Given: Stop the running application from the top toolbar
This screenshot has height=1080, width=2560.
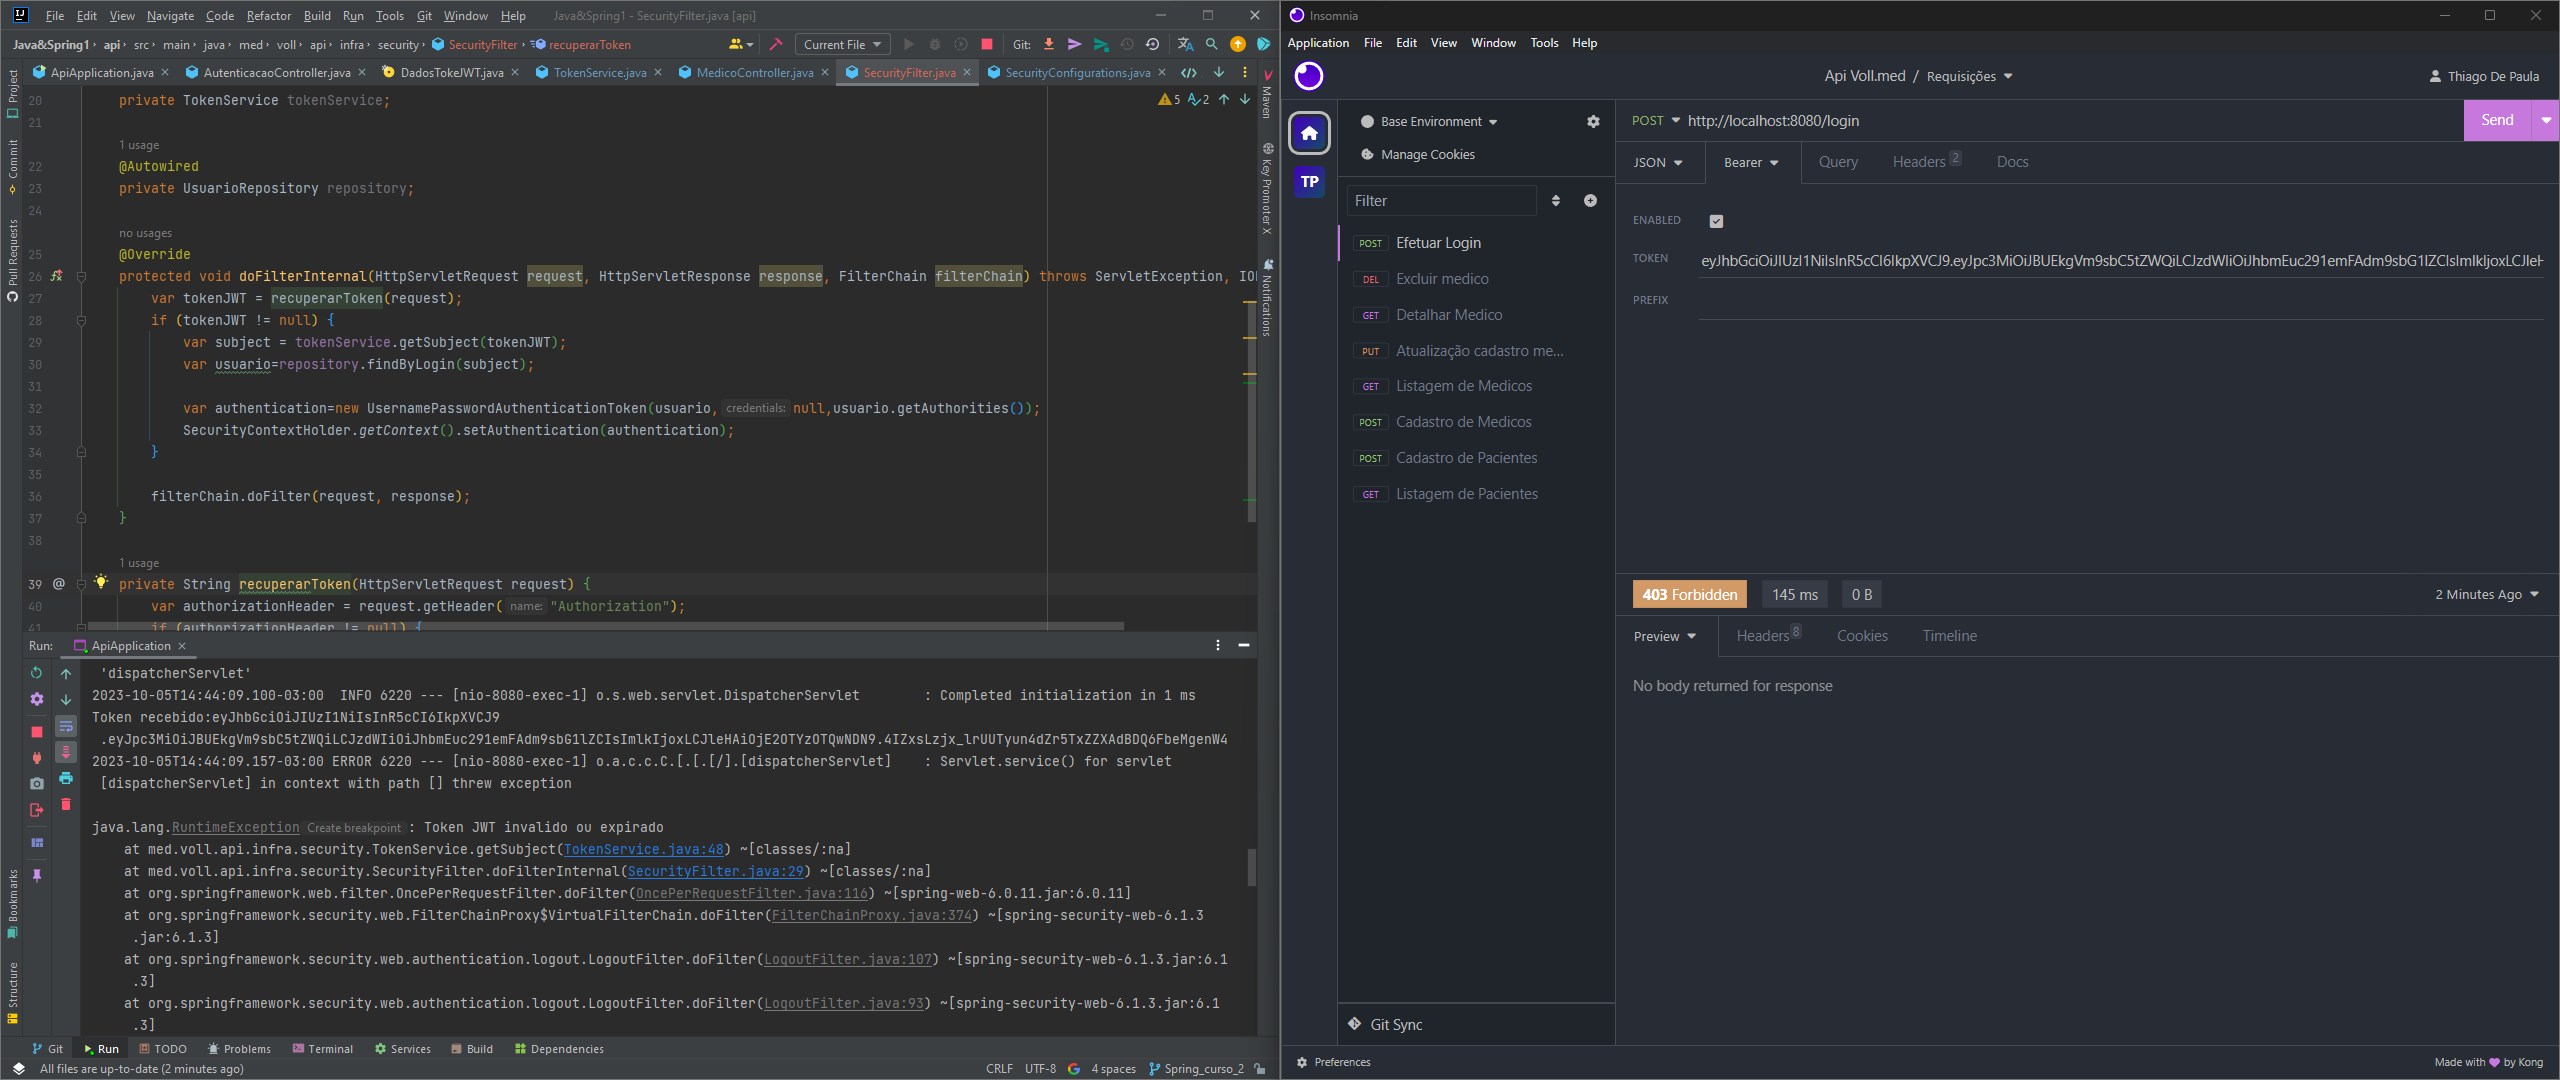Looking at the screenshot, I should [x=987, y=44].
